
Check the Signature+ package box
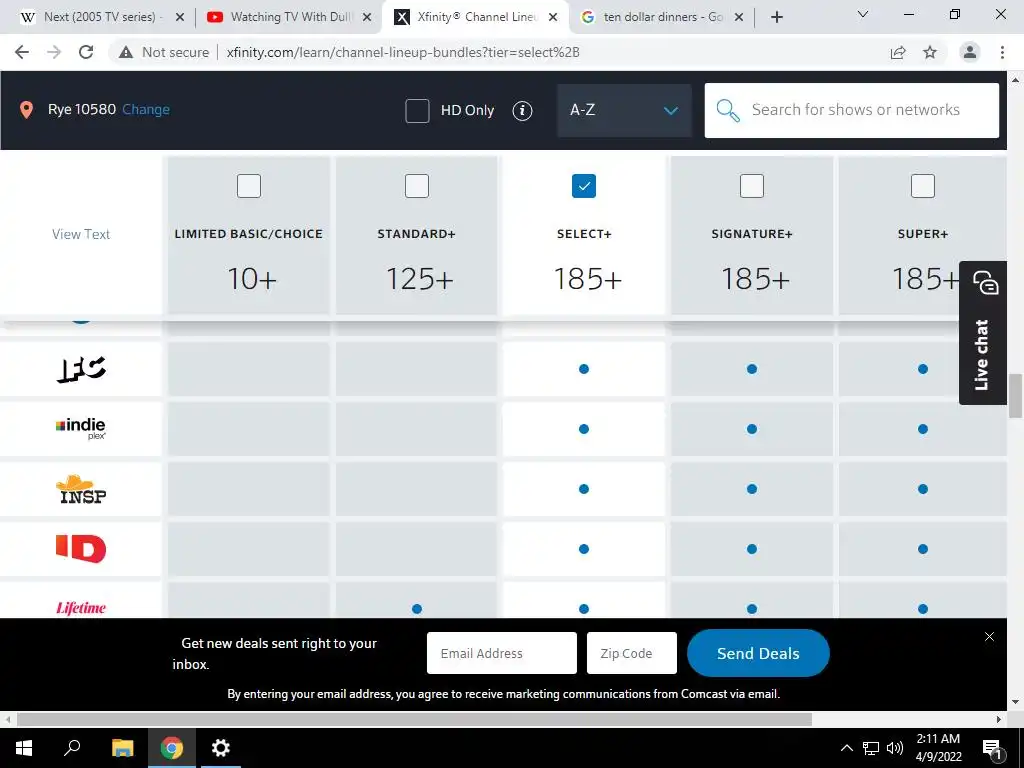click(x=752, y=185)
